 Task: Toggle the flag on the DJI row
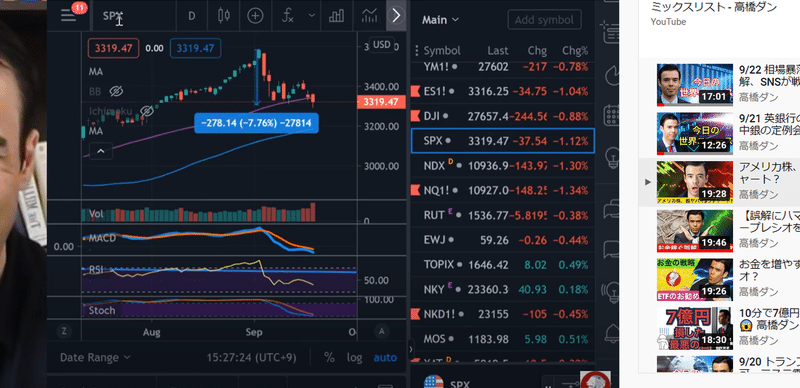(x=415, y=116)
